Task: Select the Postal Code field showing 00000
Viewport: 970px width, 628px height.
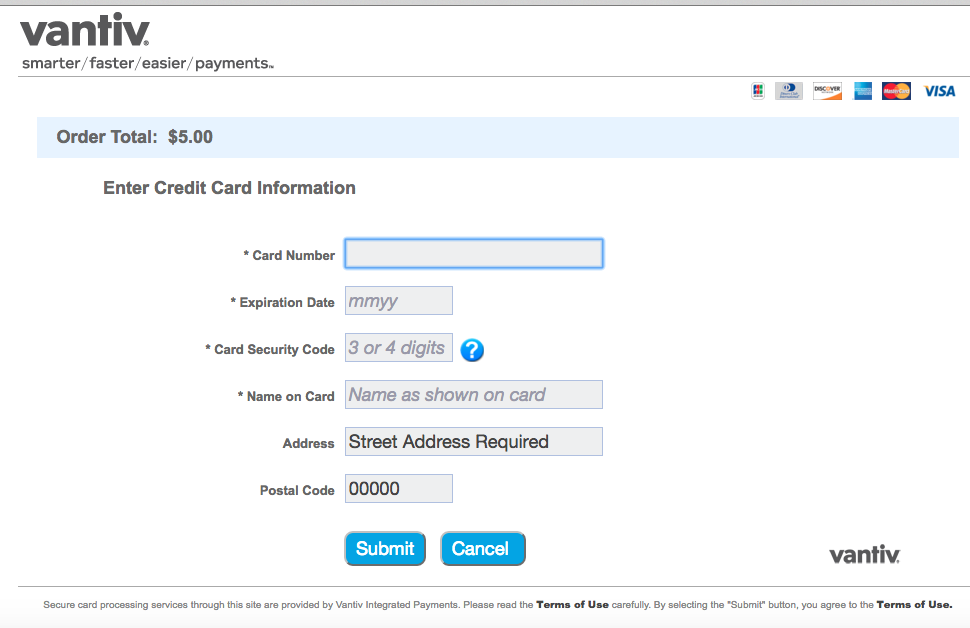Action: (398, 489)
